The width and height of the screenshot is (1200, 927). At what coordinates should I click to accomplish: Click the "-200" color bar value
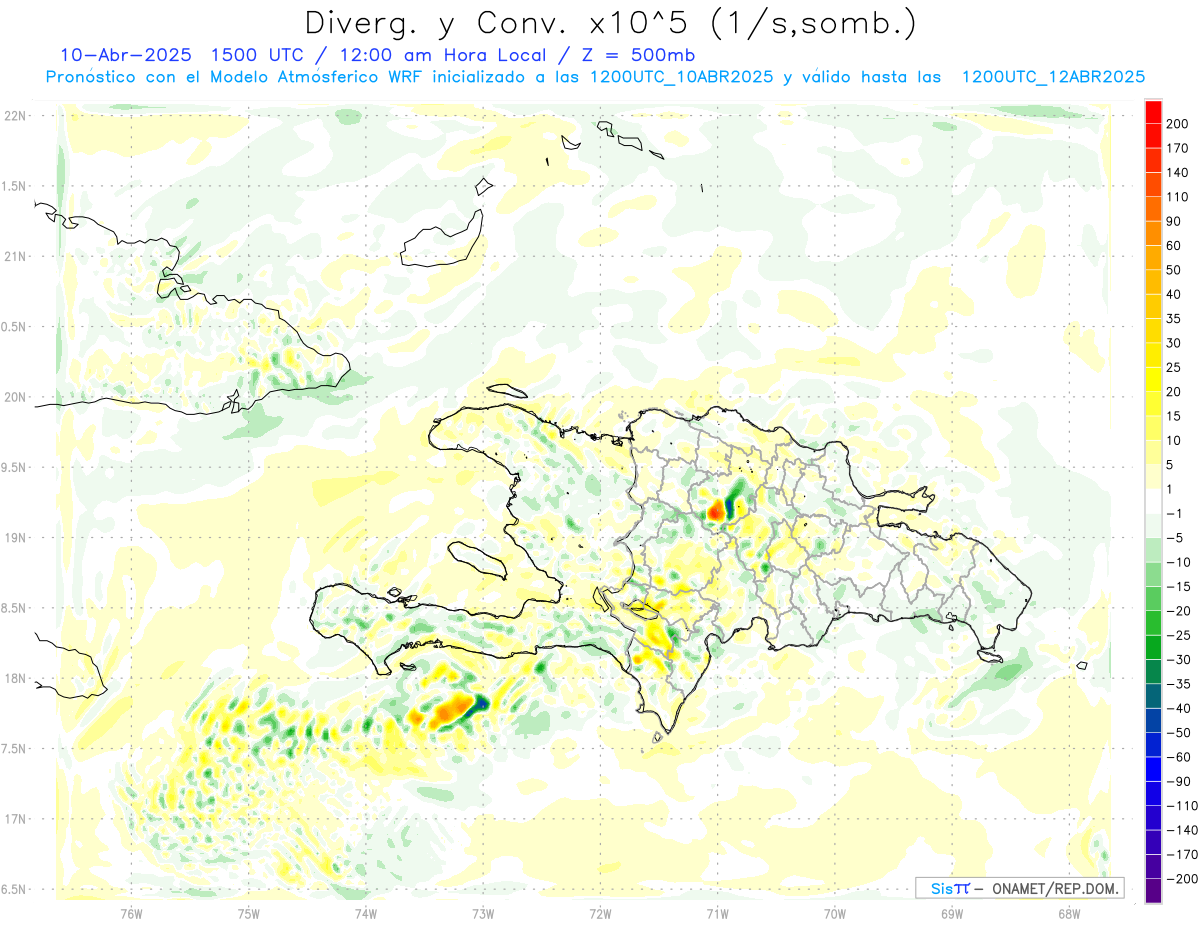click(1181, 879)
